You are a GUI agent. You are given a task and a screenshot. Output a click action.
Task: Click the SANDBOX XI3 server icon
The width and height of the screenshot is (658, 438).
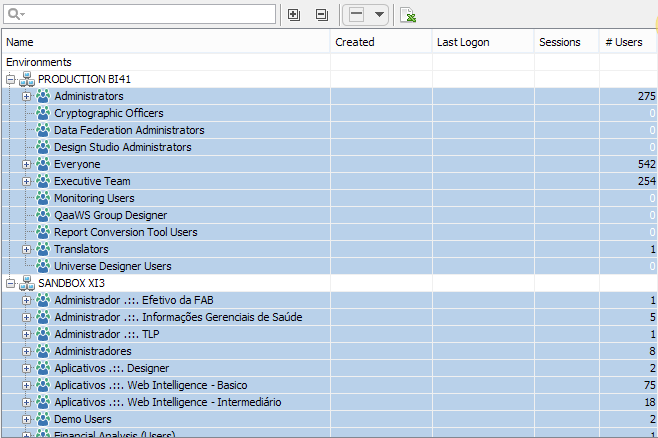pos(27,283)
